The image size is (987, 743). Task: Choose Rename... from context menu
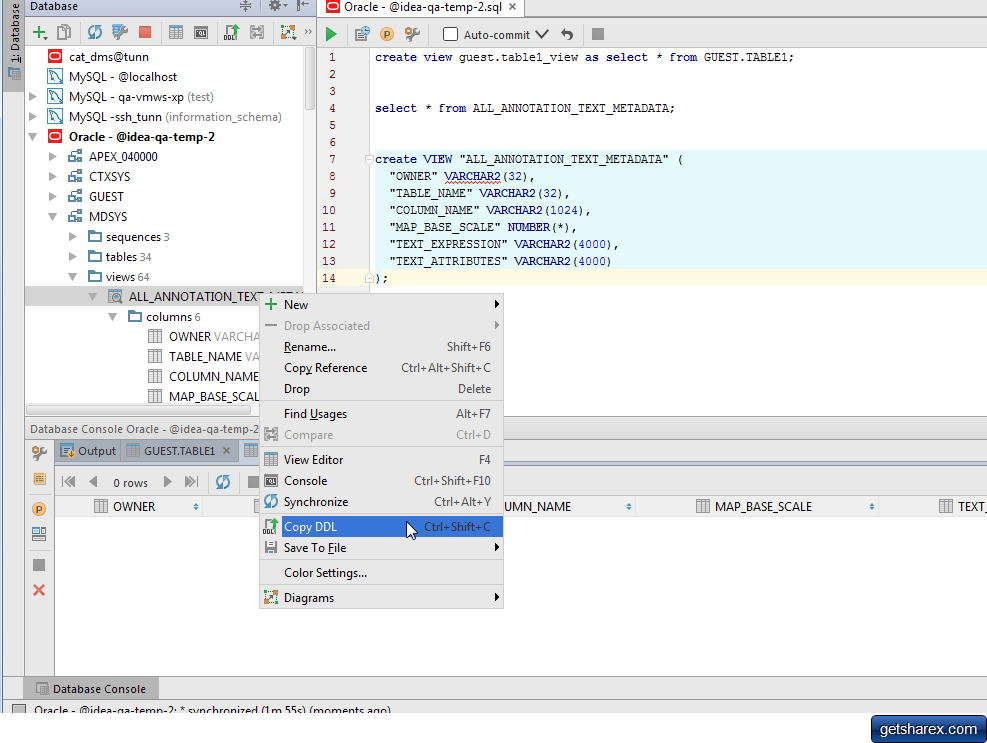381,347
